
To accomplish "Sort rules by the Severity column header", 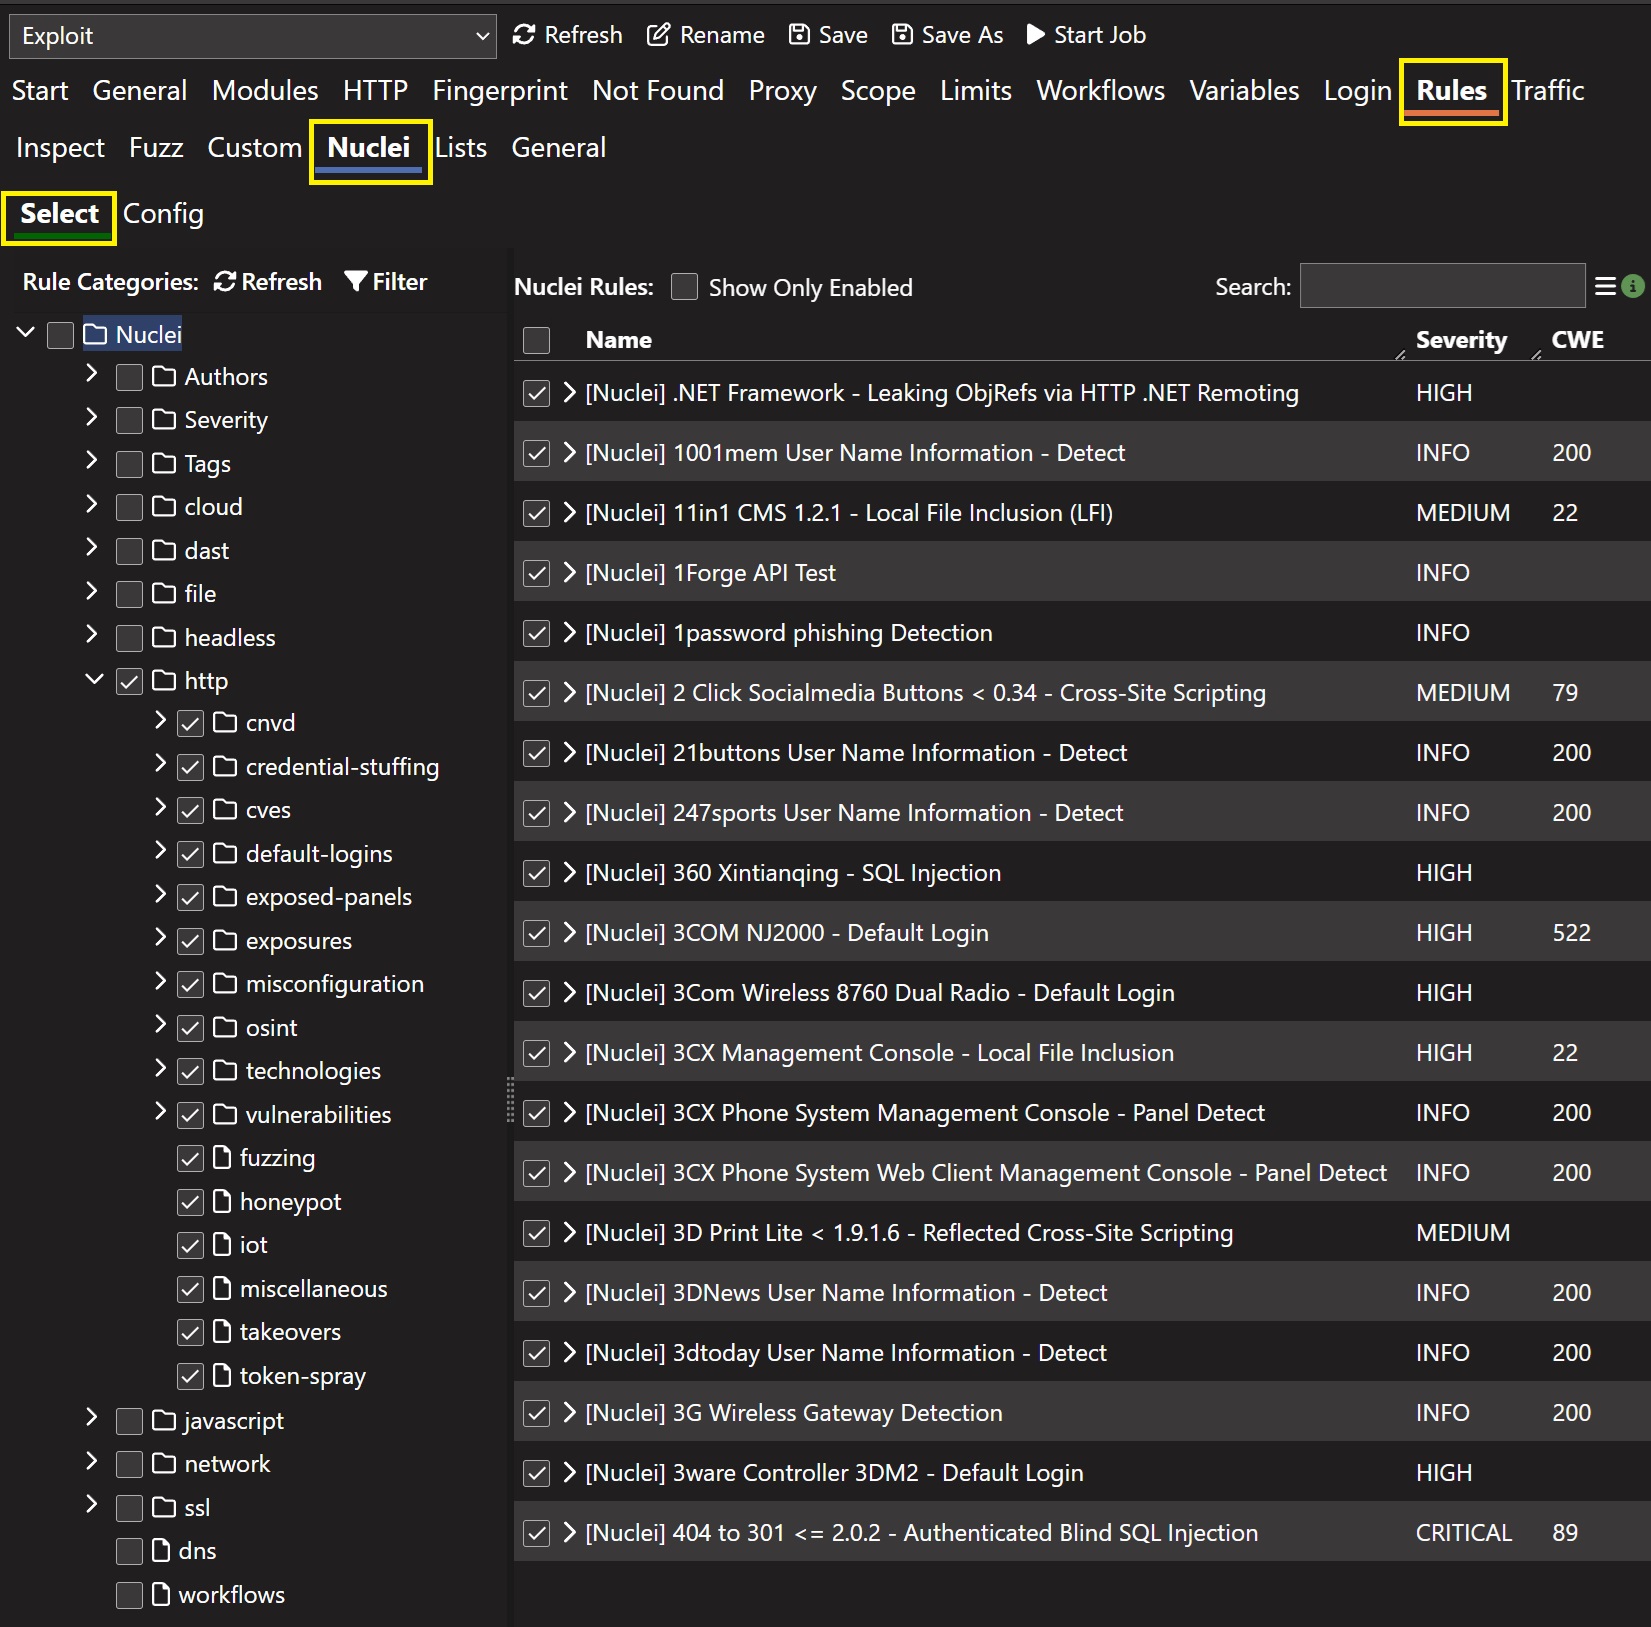I will pos(1460,340).
